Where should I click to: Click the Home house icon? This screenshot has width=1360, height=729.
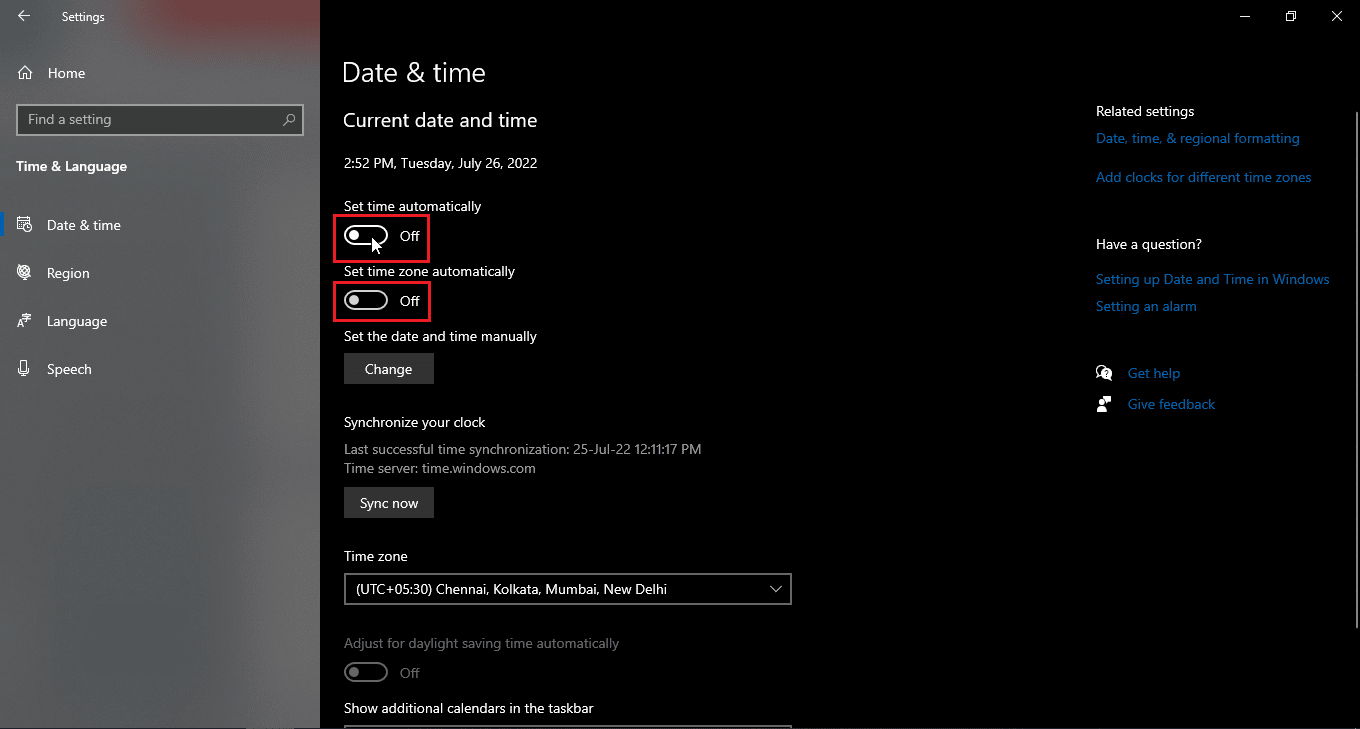(25, 73)
